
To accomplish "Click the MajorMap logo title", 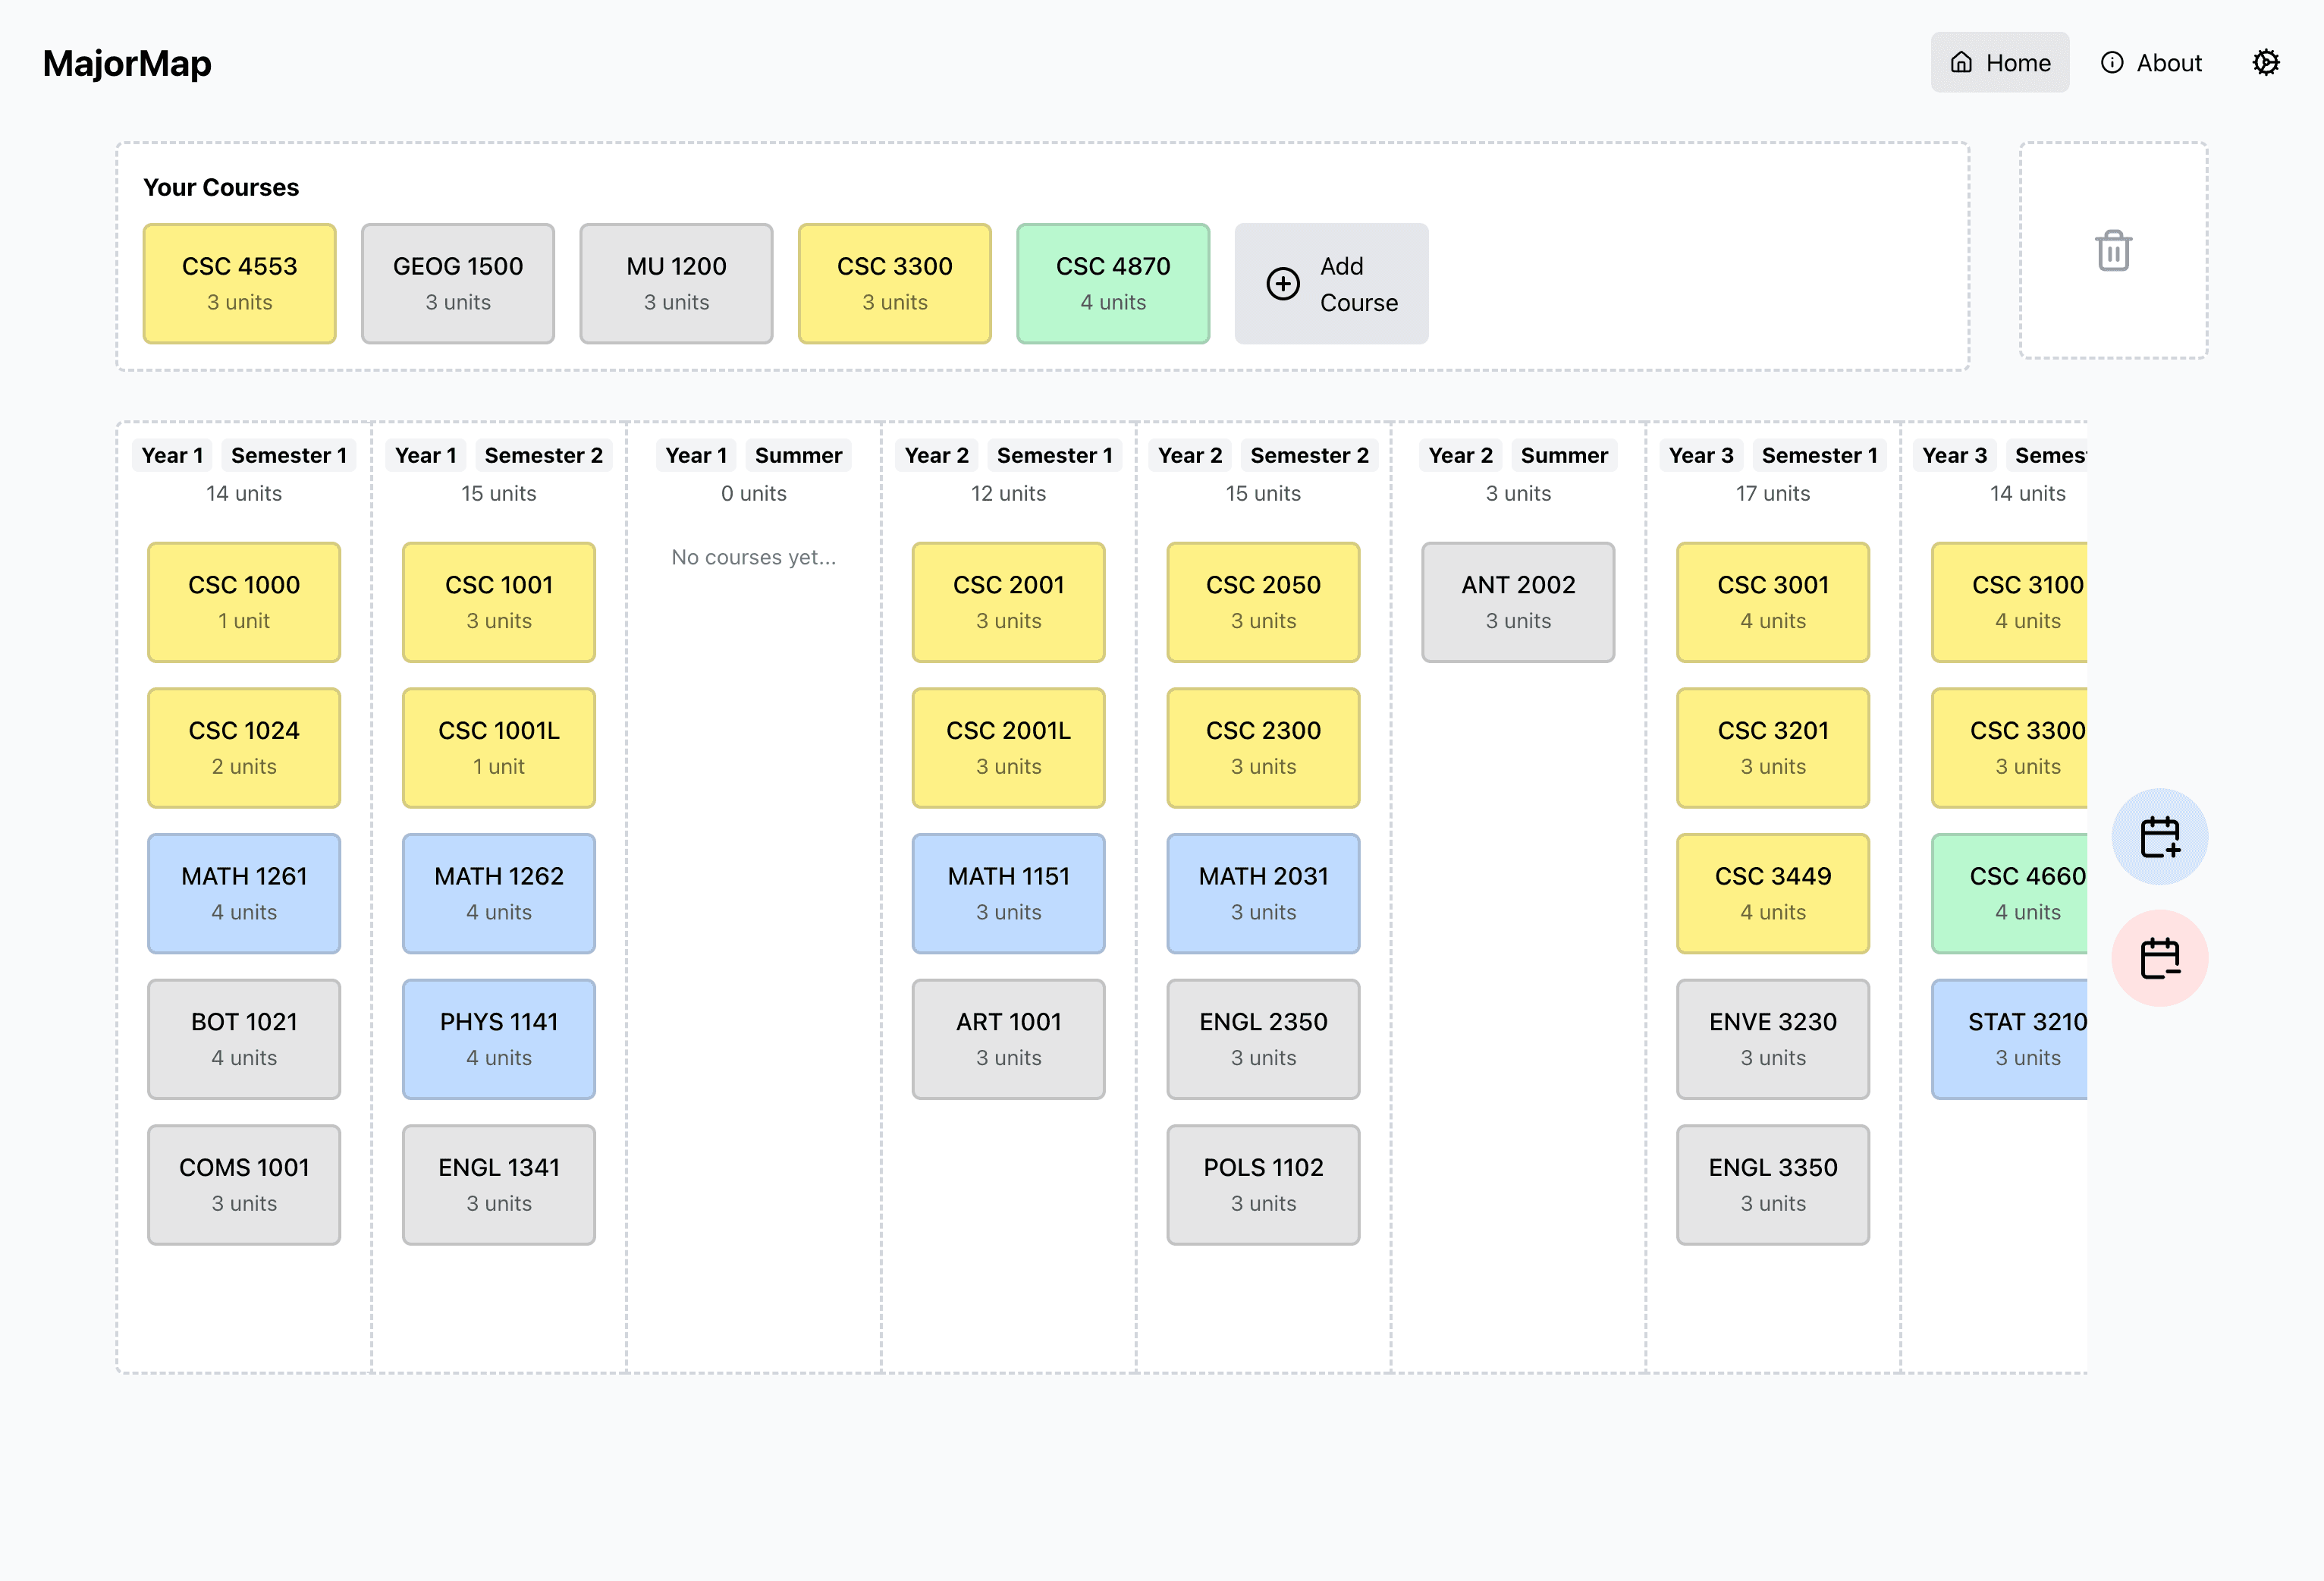I will click(x=127, y=63).
